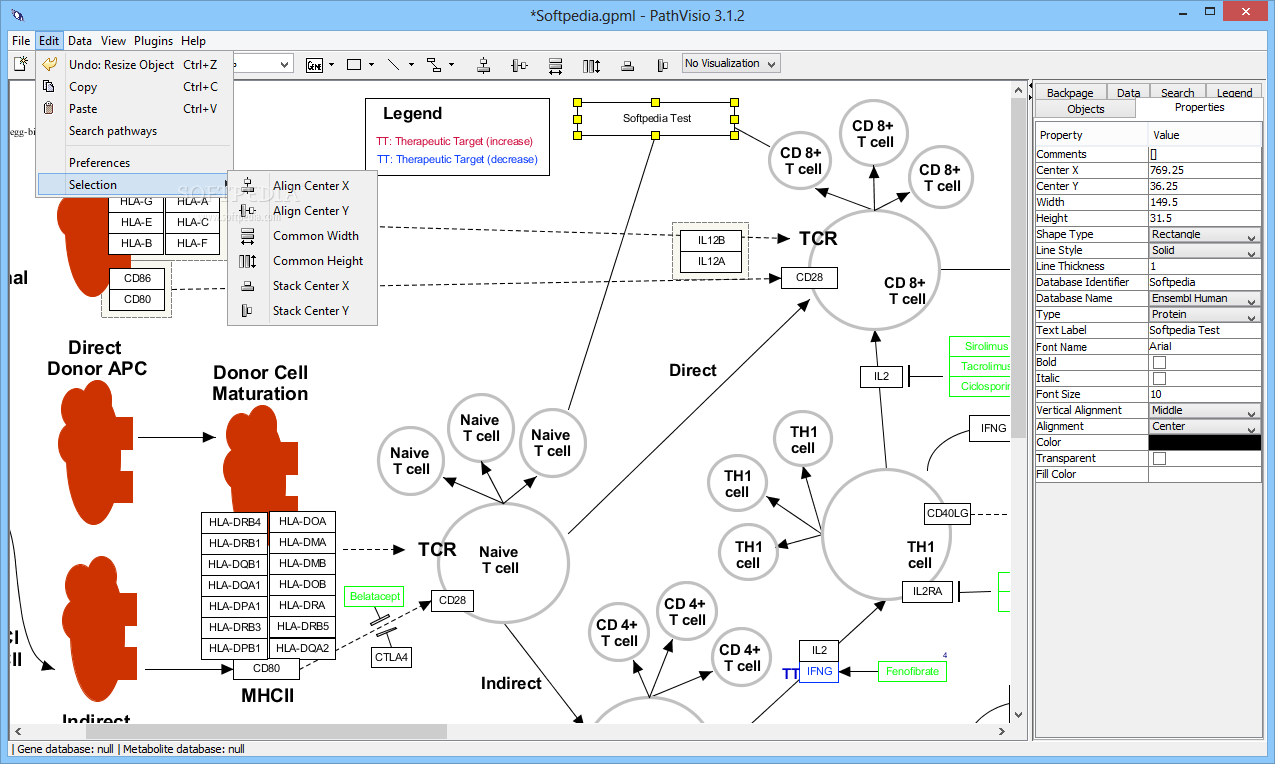The height and width of the screenshot is (764, 1275).
Task: Click Stack Center Y icon in submenu
Action: [x=247, y=310]
